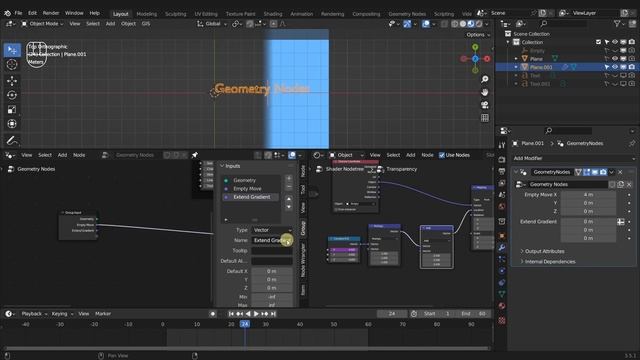Open the shader editor Object dropdown

pos(347,155)
